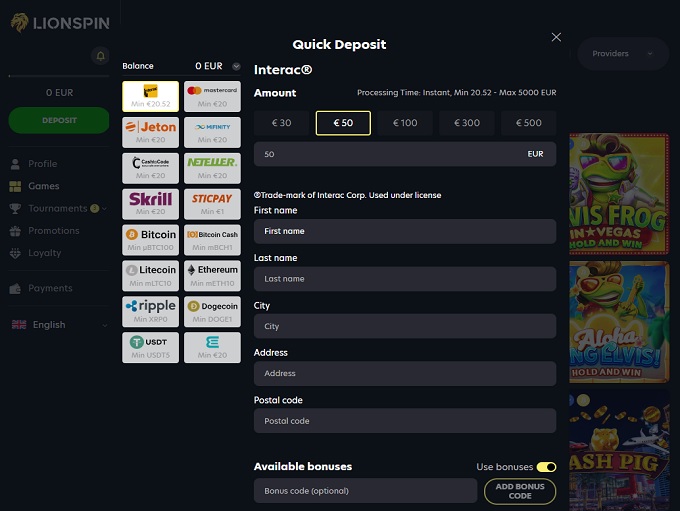The image size is (680, 511).
Task: Go to Promotions in the sidebar
Action: (53, 231)
